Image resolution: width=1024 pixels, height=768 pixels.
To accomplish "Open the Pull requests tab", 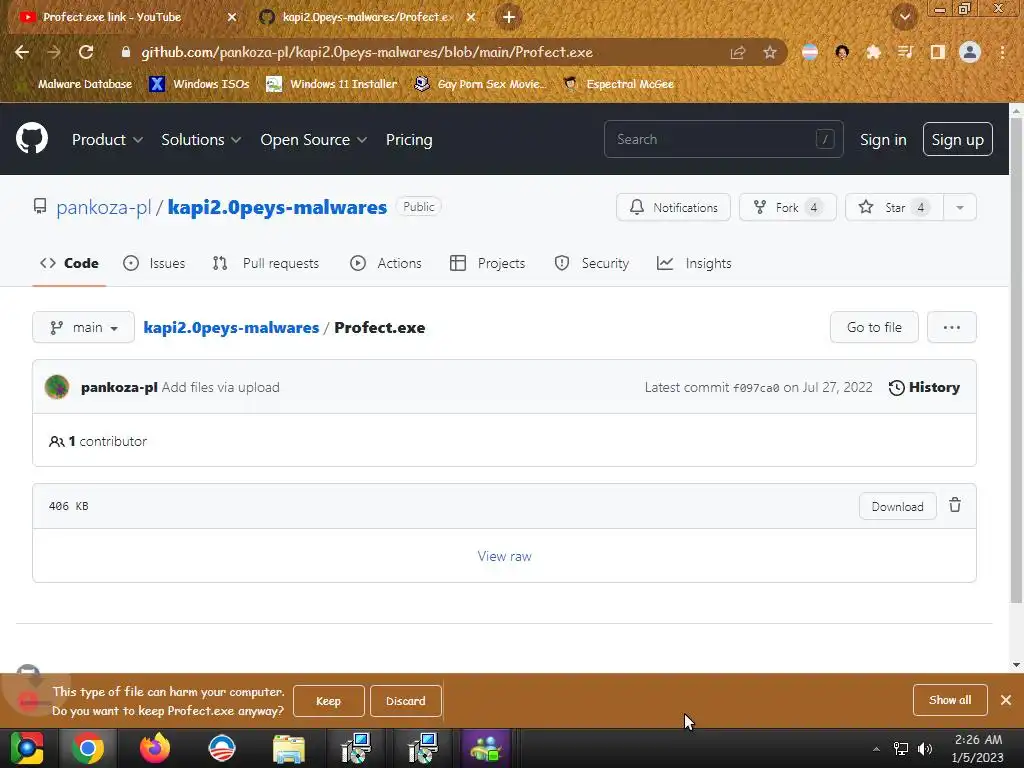I will (266, 263).
